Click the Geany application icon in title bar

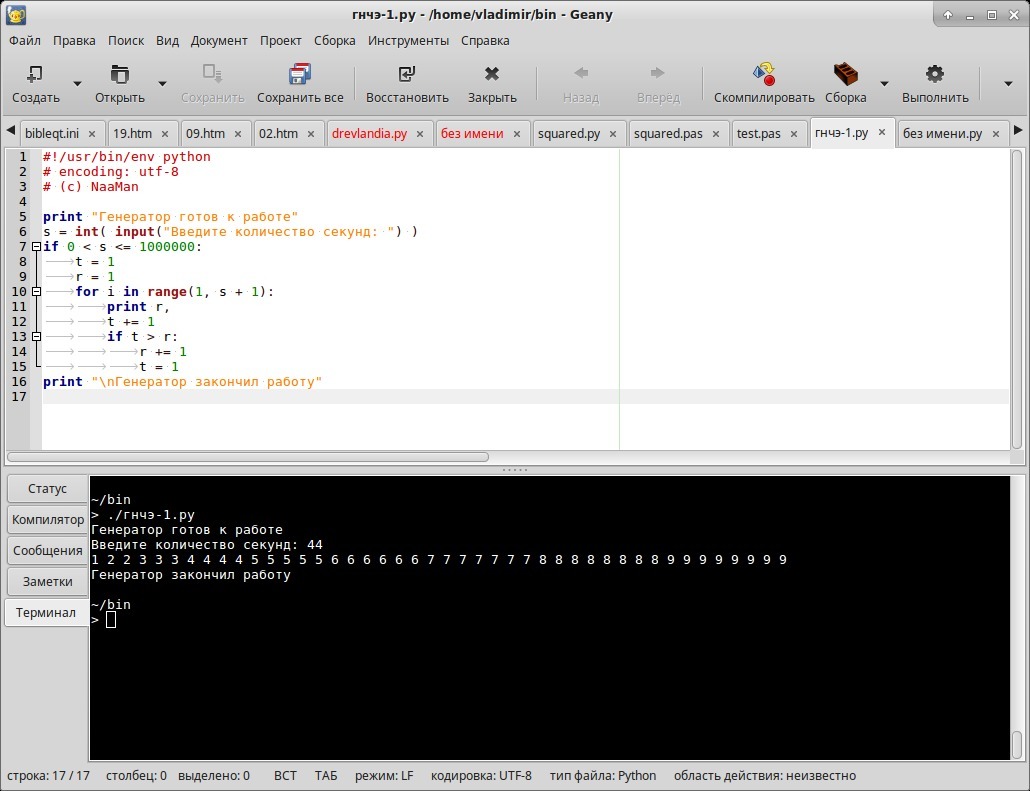coord(16,15)
